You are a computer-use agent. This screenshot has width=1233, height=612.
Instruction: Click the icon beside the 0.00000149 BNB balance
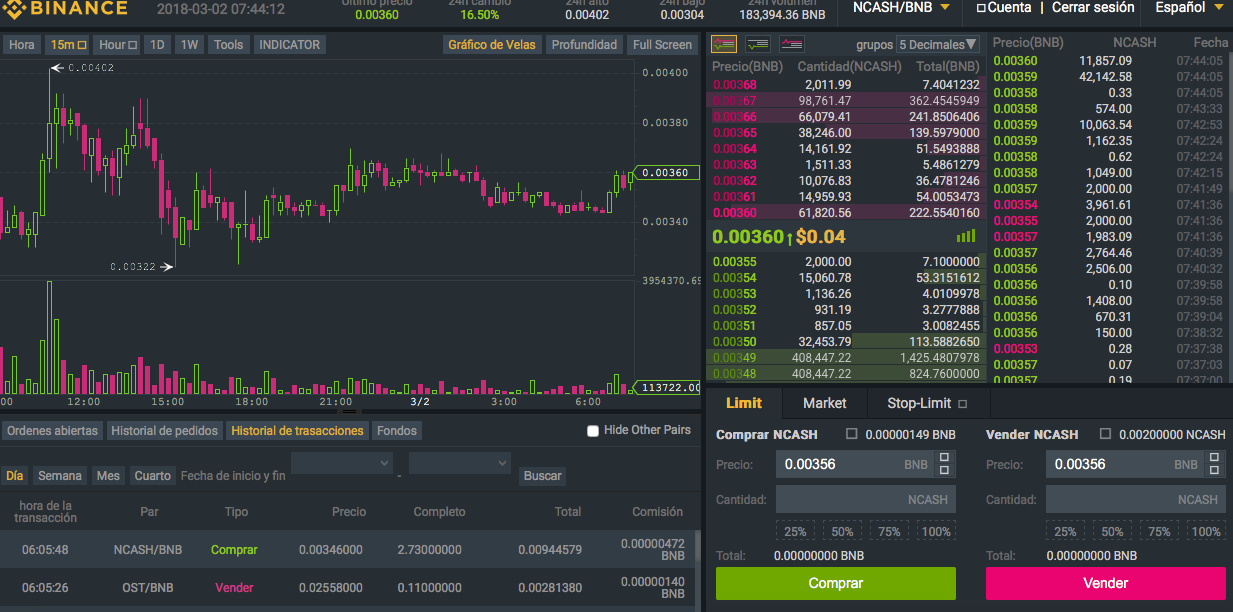[852, 434]
